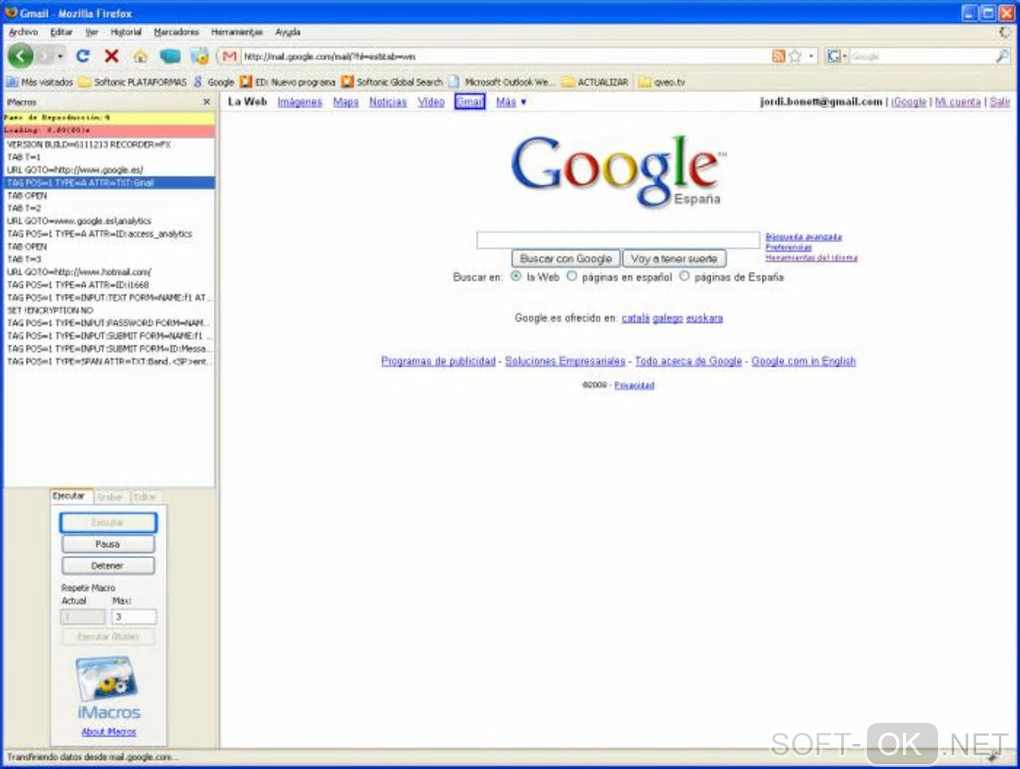This screenshot has height=769, width=1020.
Task: Open the 'Mi cuenta' link
Action: [x=958, y=102]
